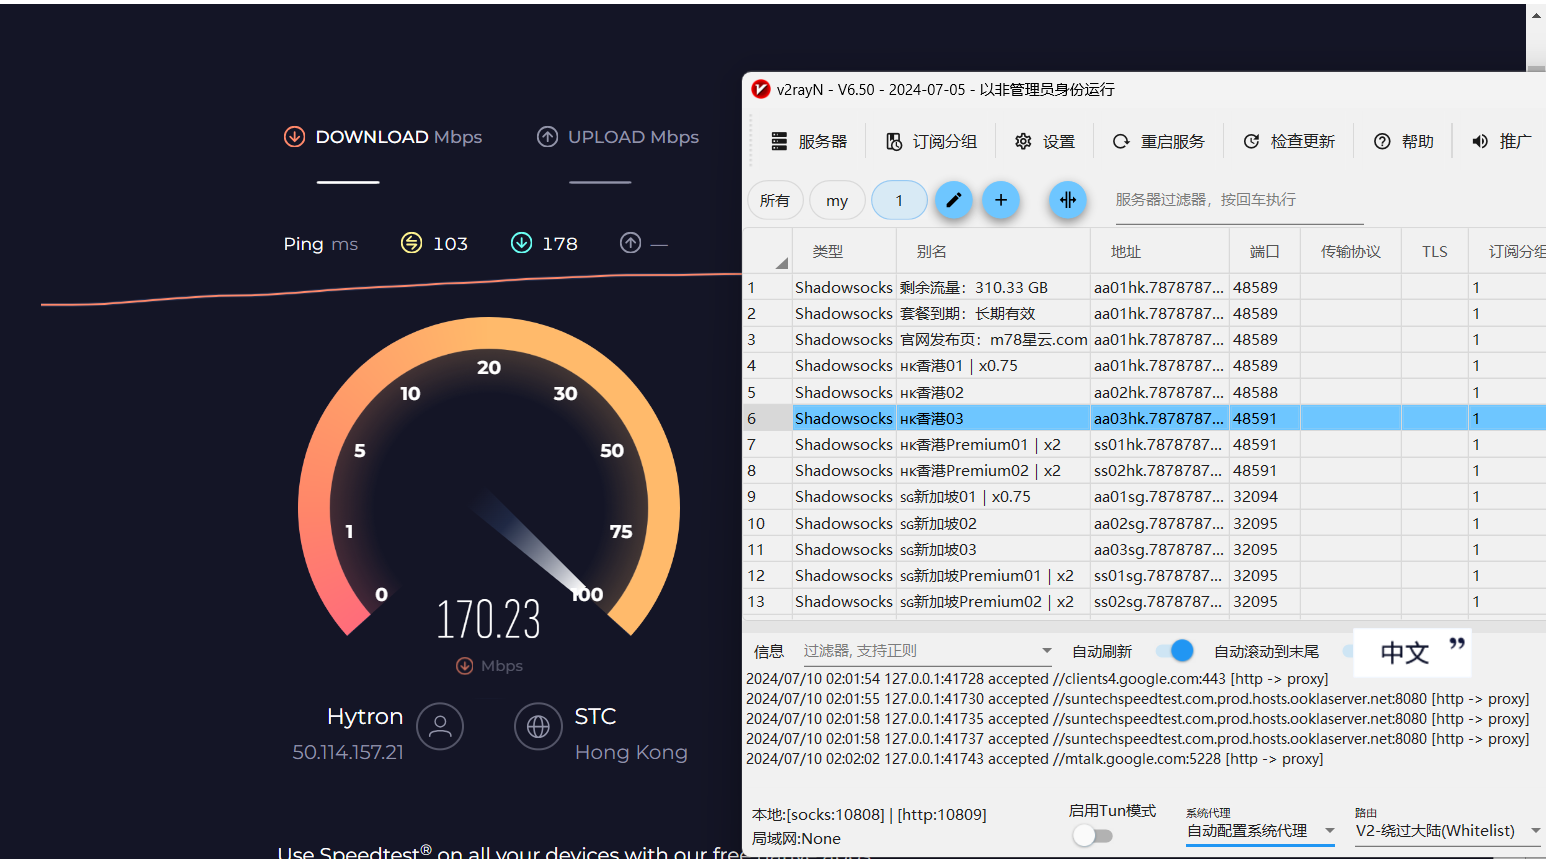Select highlighted server row HK香港03
This screenshot has height=859, width=1546.
[1144, 418]
